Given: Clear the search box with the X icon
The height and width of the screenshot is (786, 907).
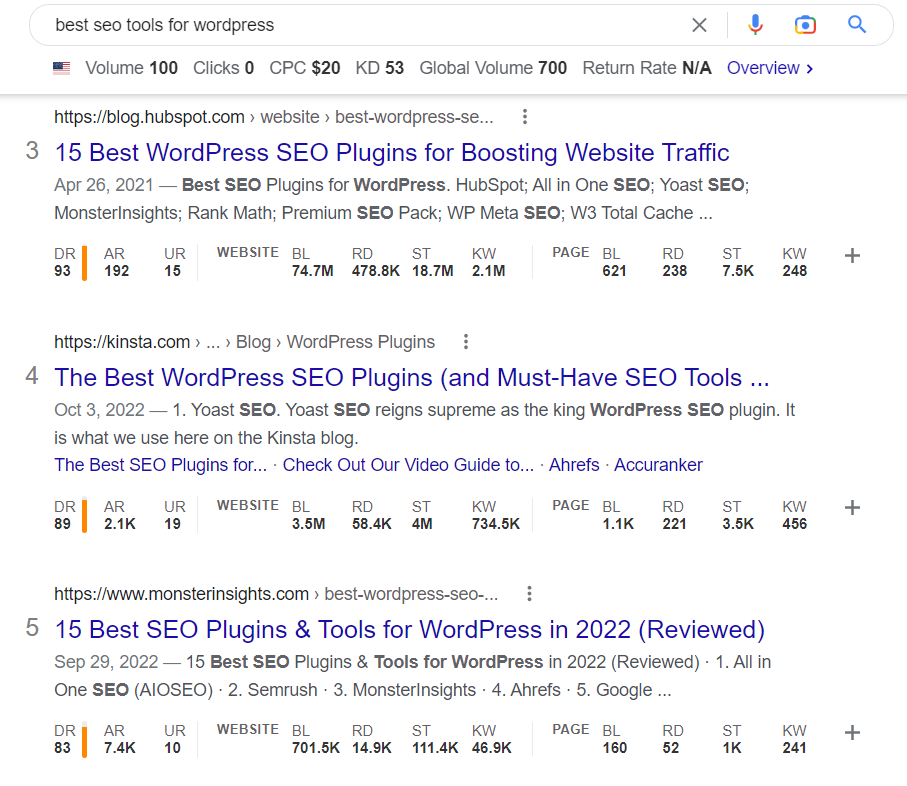Looking at the screenshot, I should tap(699, 25).
